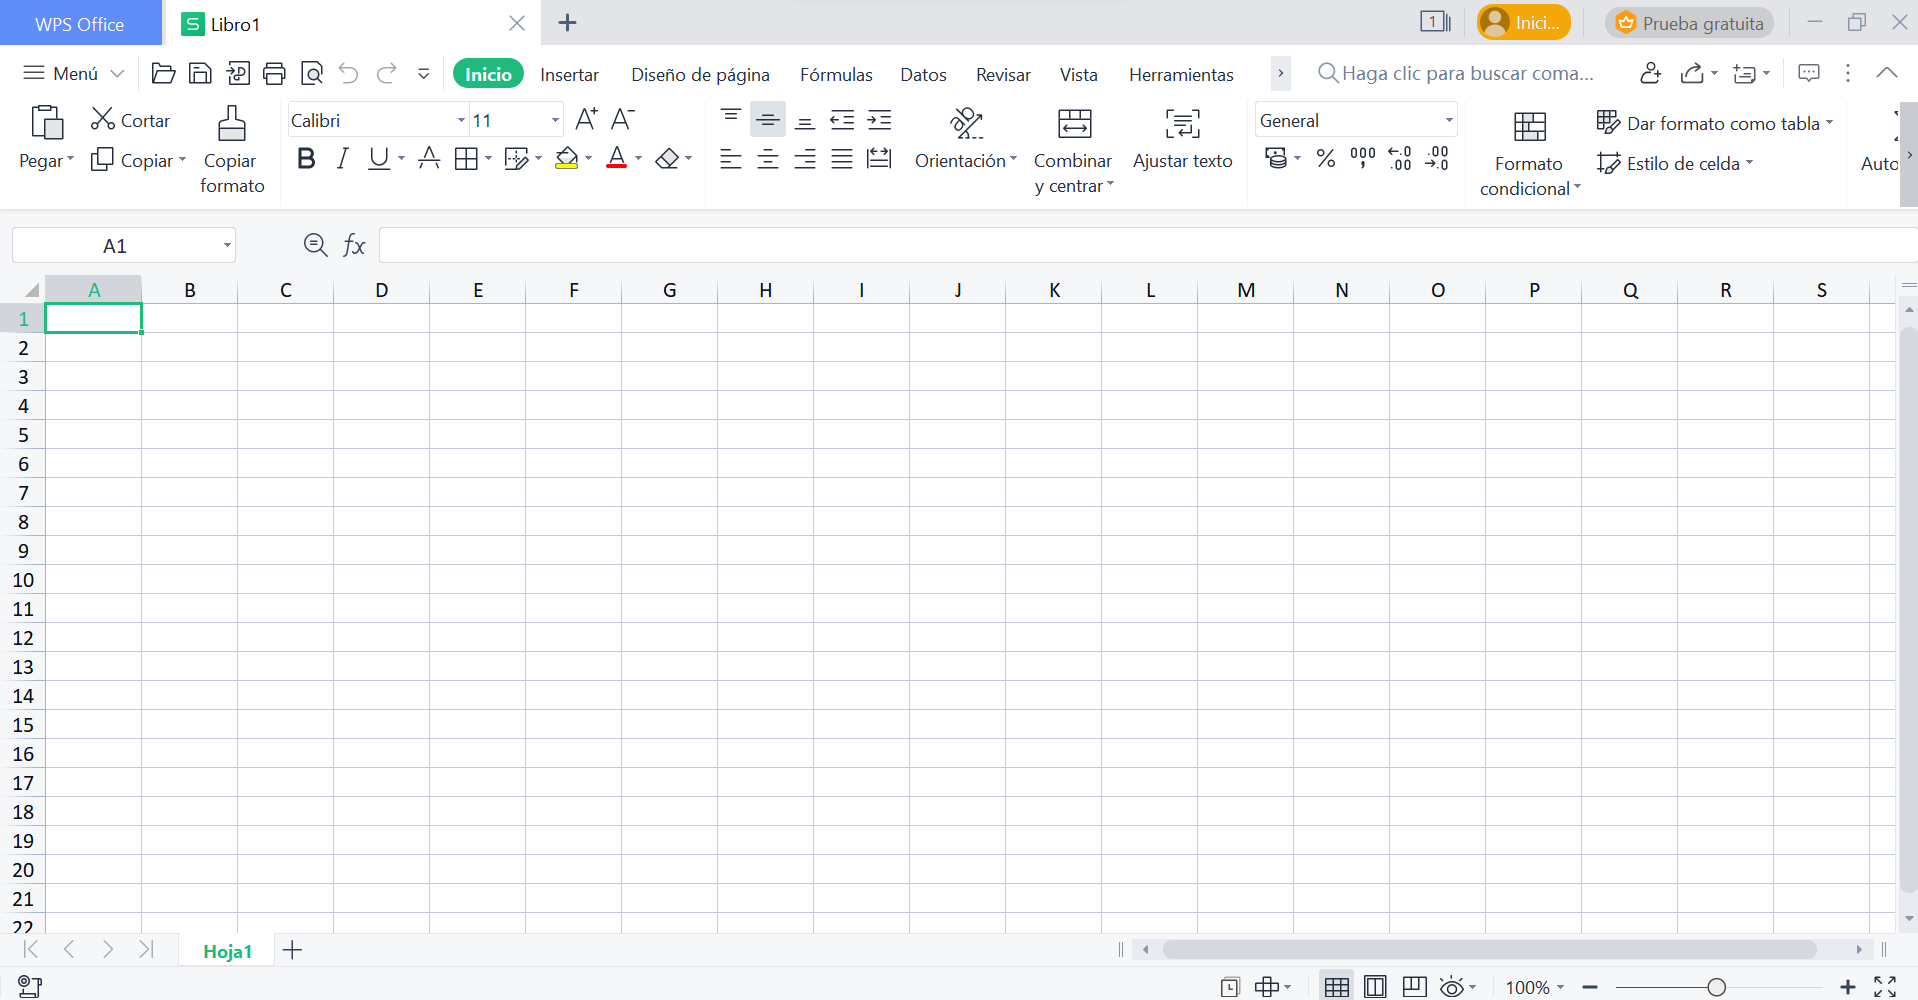Image resolution: width=1918 pixels, height=1000 pixels.
Task: Click the Ajustar texto icon
Action: (x=1182, y=124)
